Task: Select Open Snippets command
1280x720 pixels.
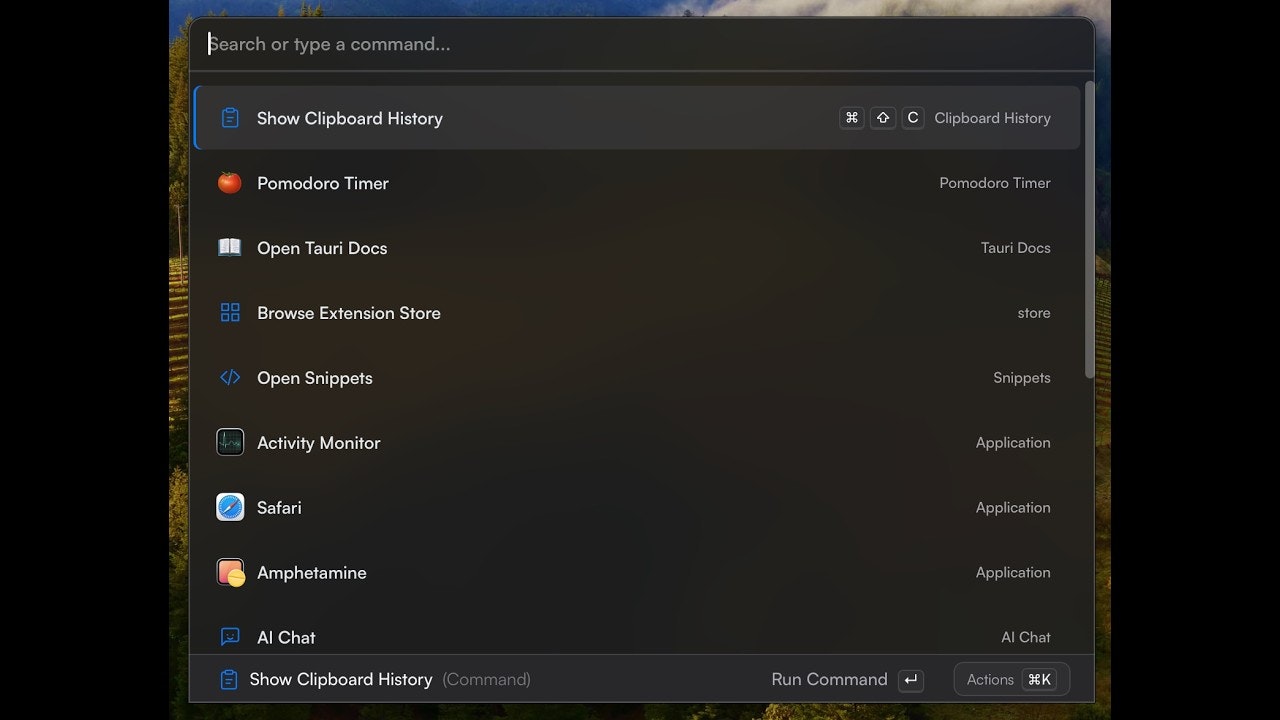Action: (x=637, y=378)
